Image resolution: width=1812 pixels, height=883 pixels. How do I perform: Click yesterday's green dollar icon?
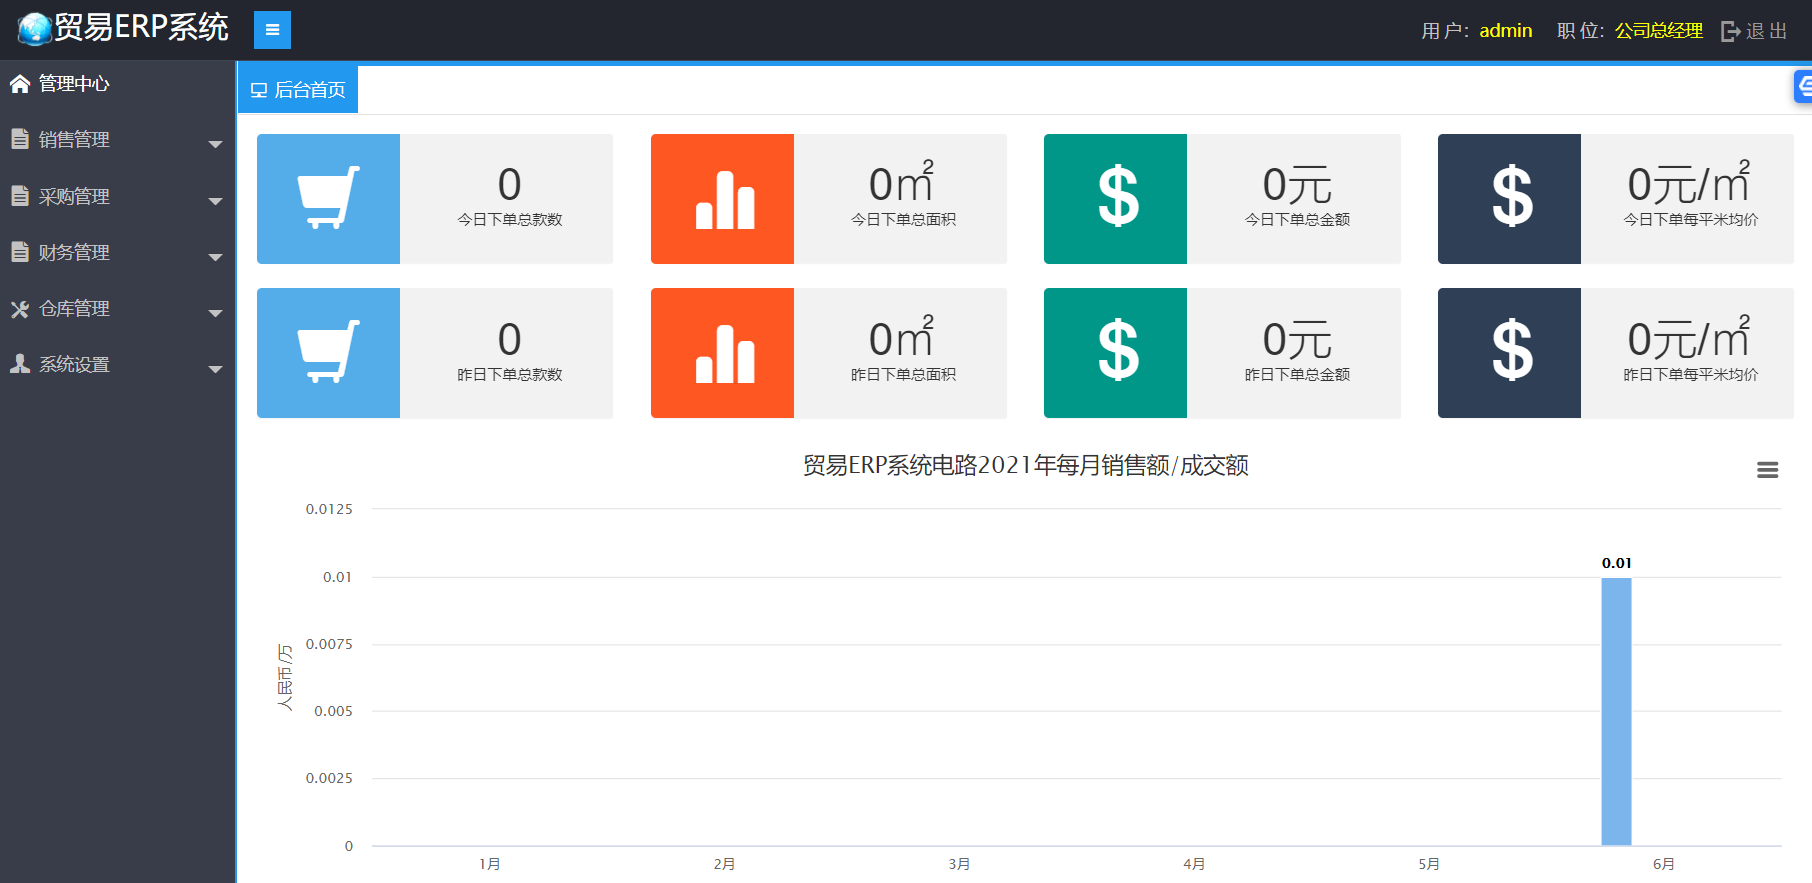point(1115,353)
